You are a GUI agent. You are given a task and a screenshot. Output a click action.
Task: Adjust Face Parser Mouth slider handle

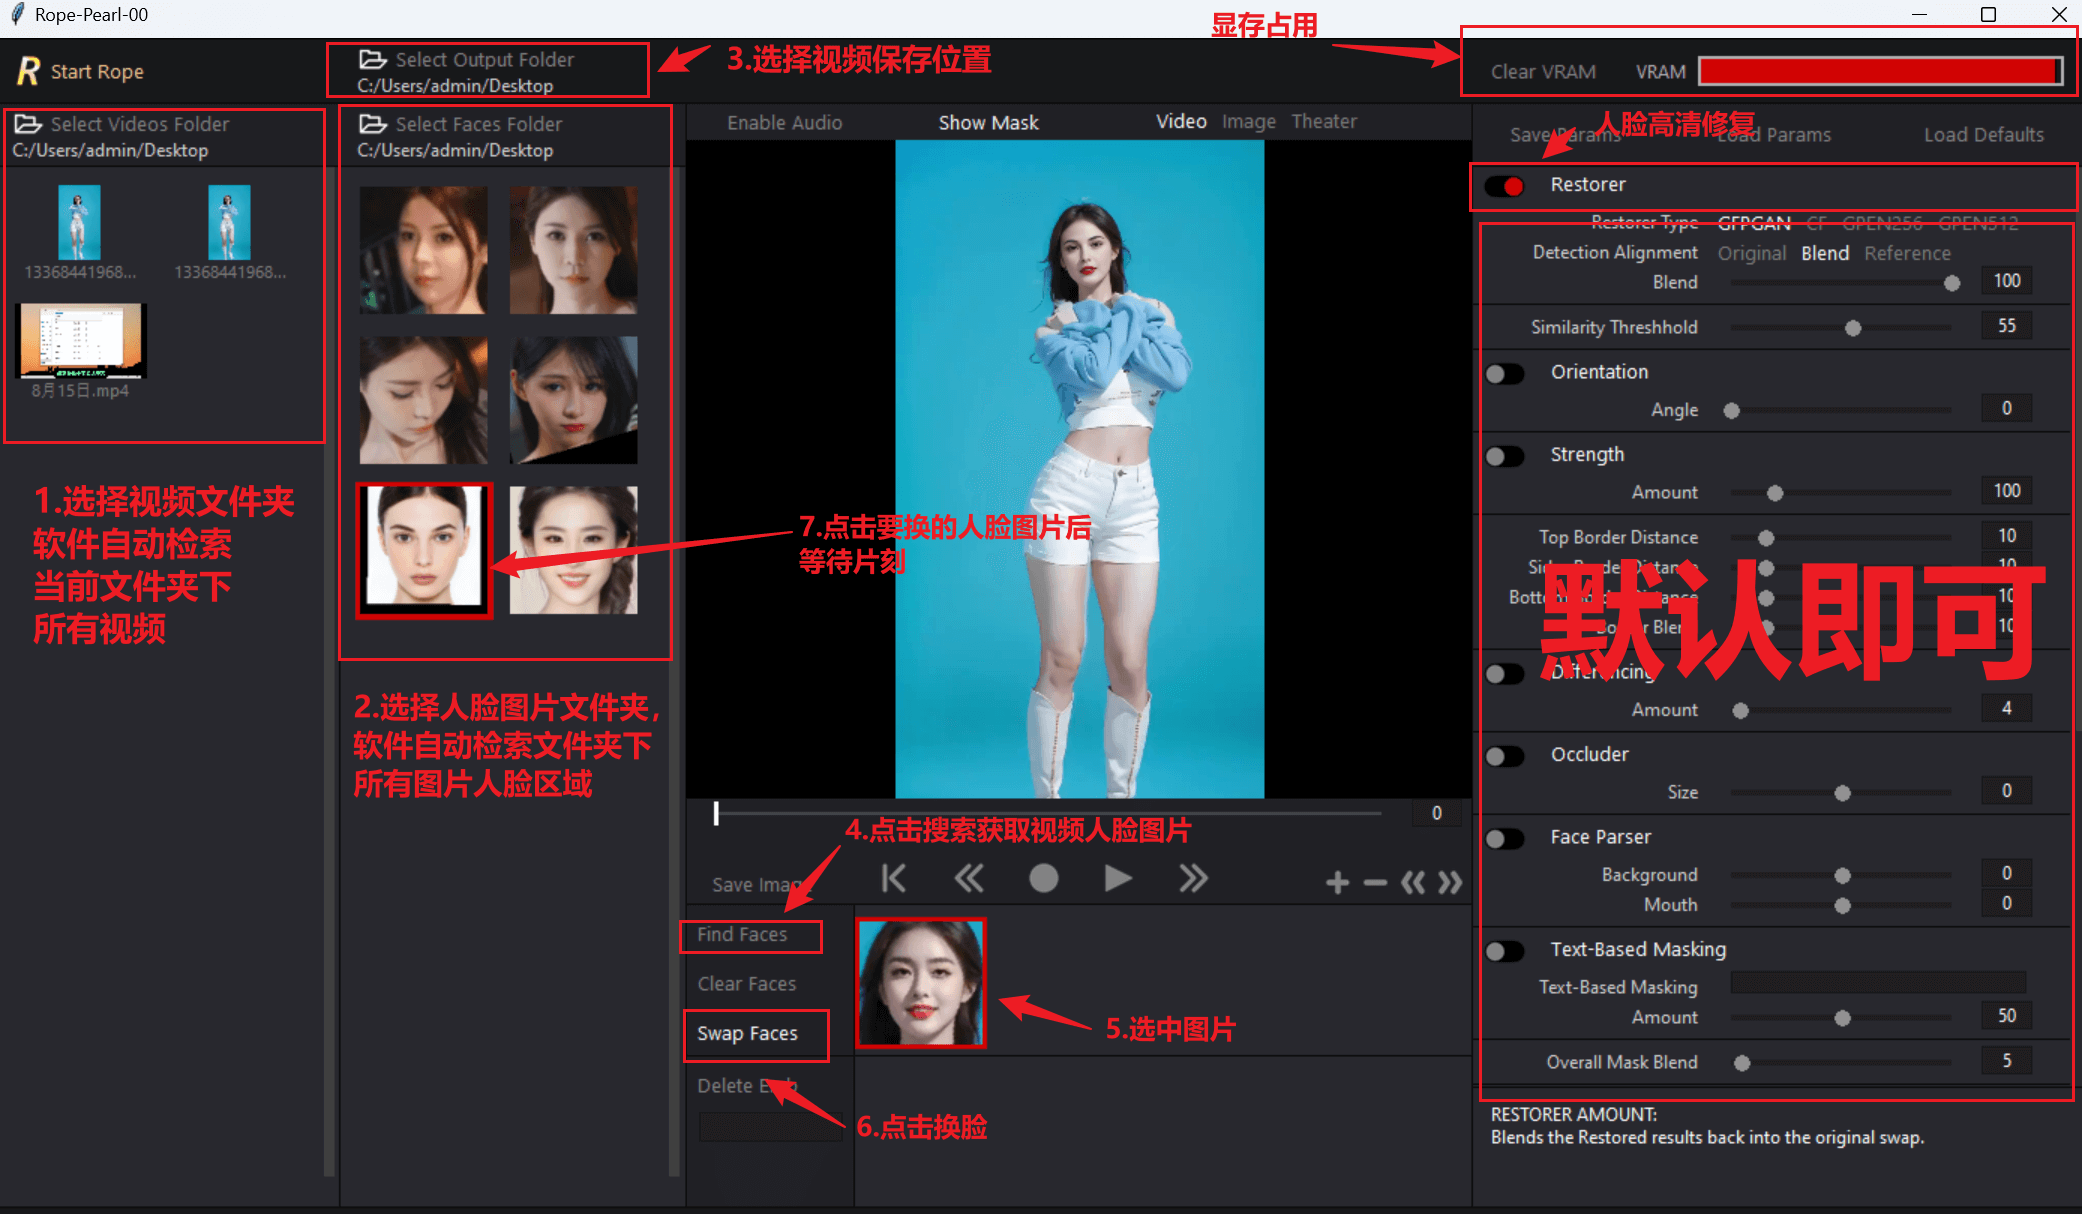pyautogui.click(x=1842, y=906)
